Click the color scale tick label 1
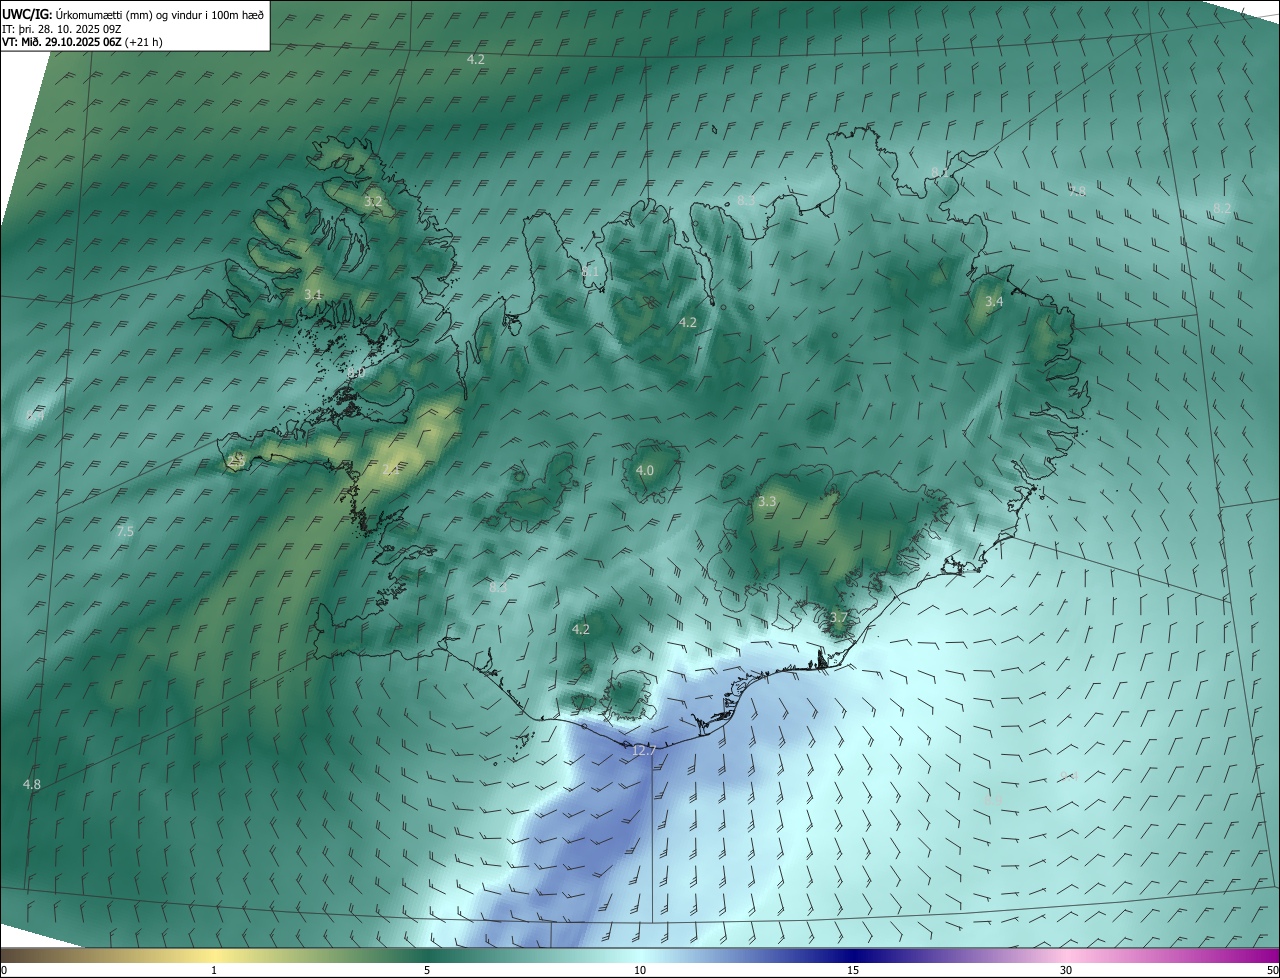 (214, 970)
